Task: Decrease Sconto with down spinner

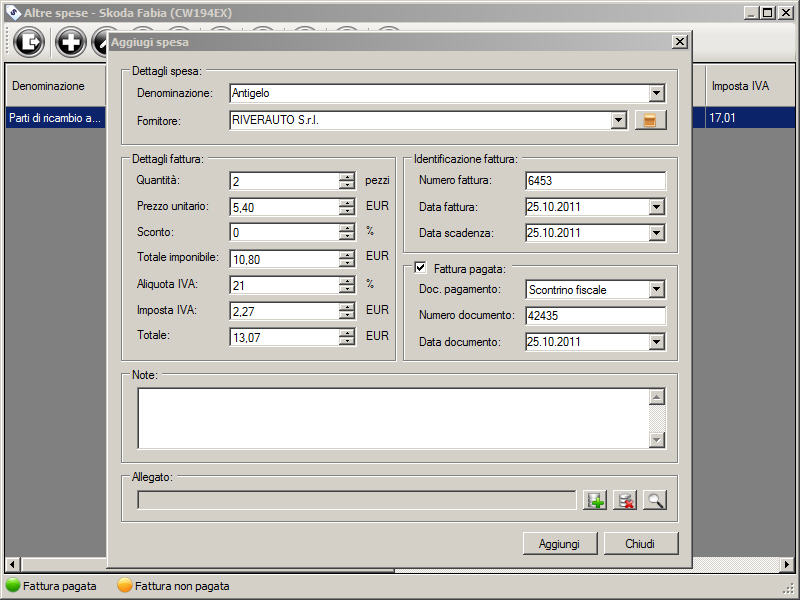Action: 347,236
